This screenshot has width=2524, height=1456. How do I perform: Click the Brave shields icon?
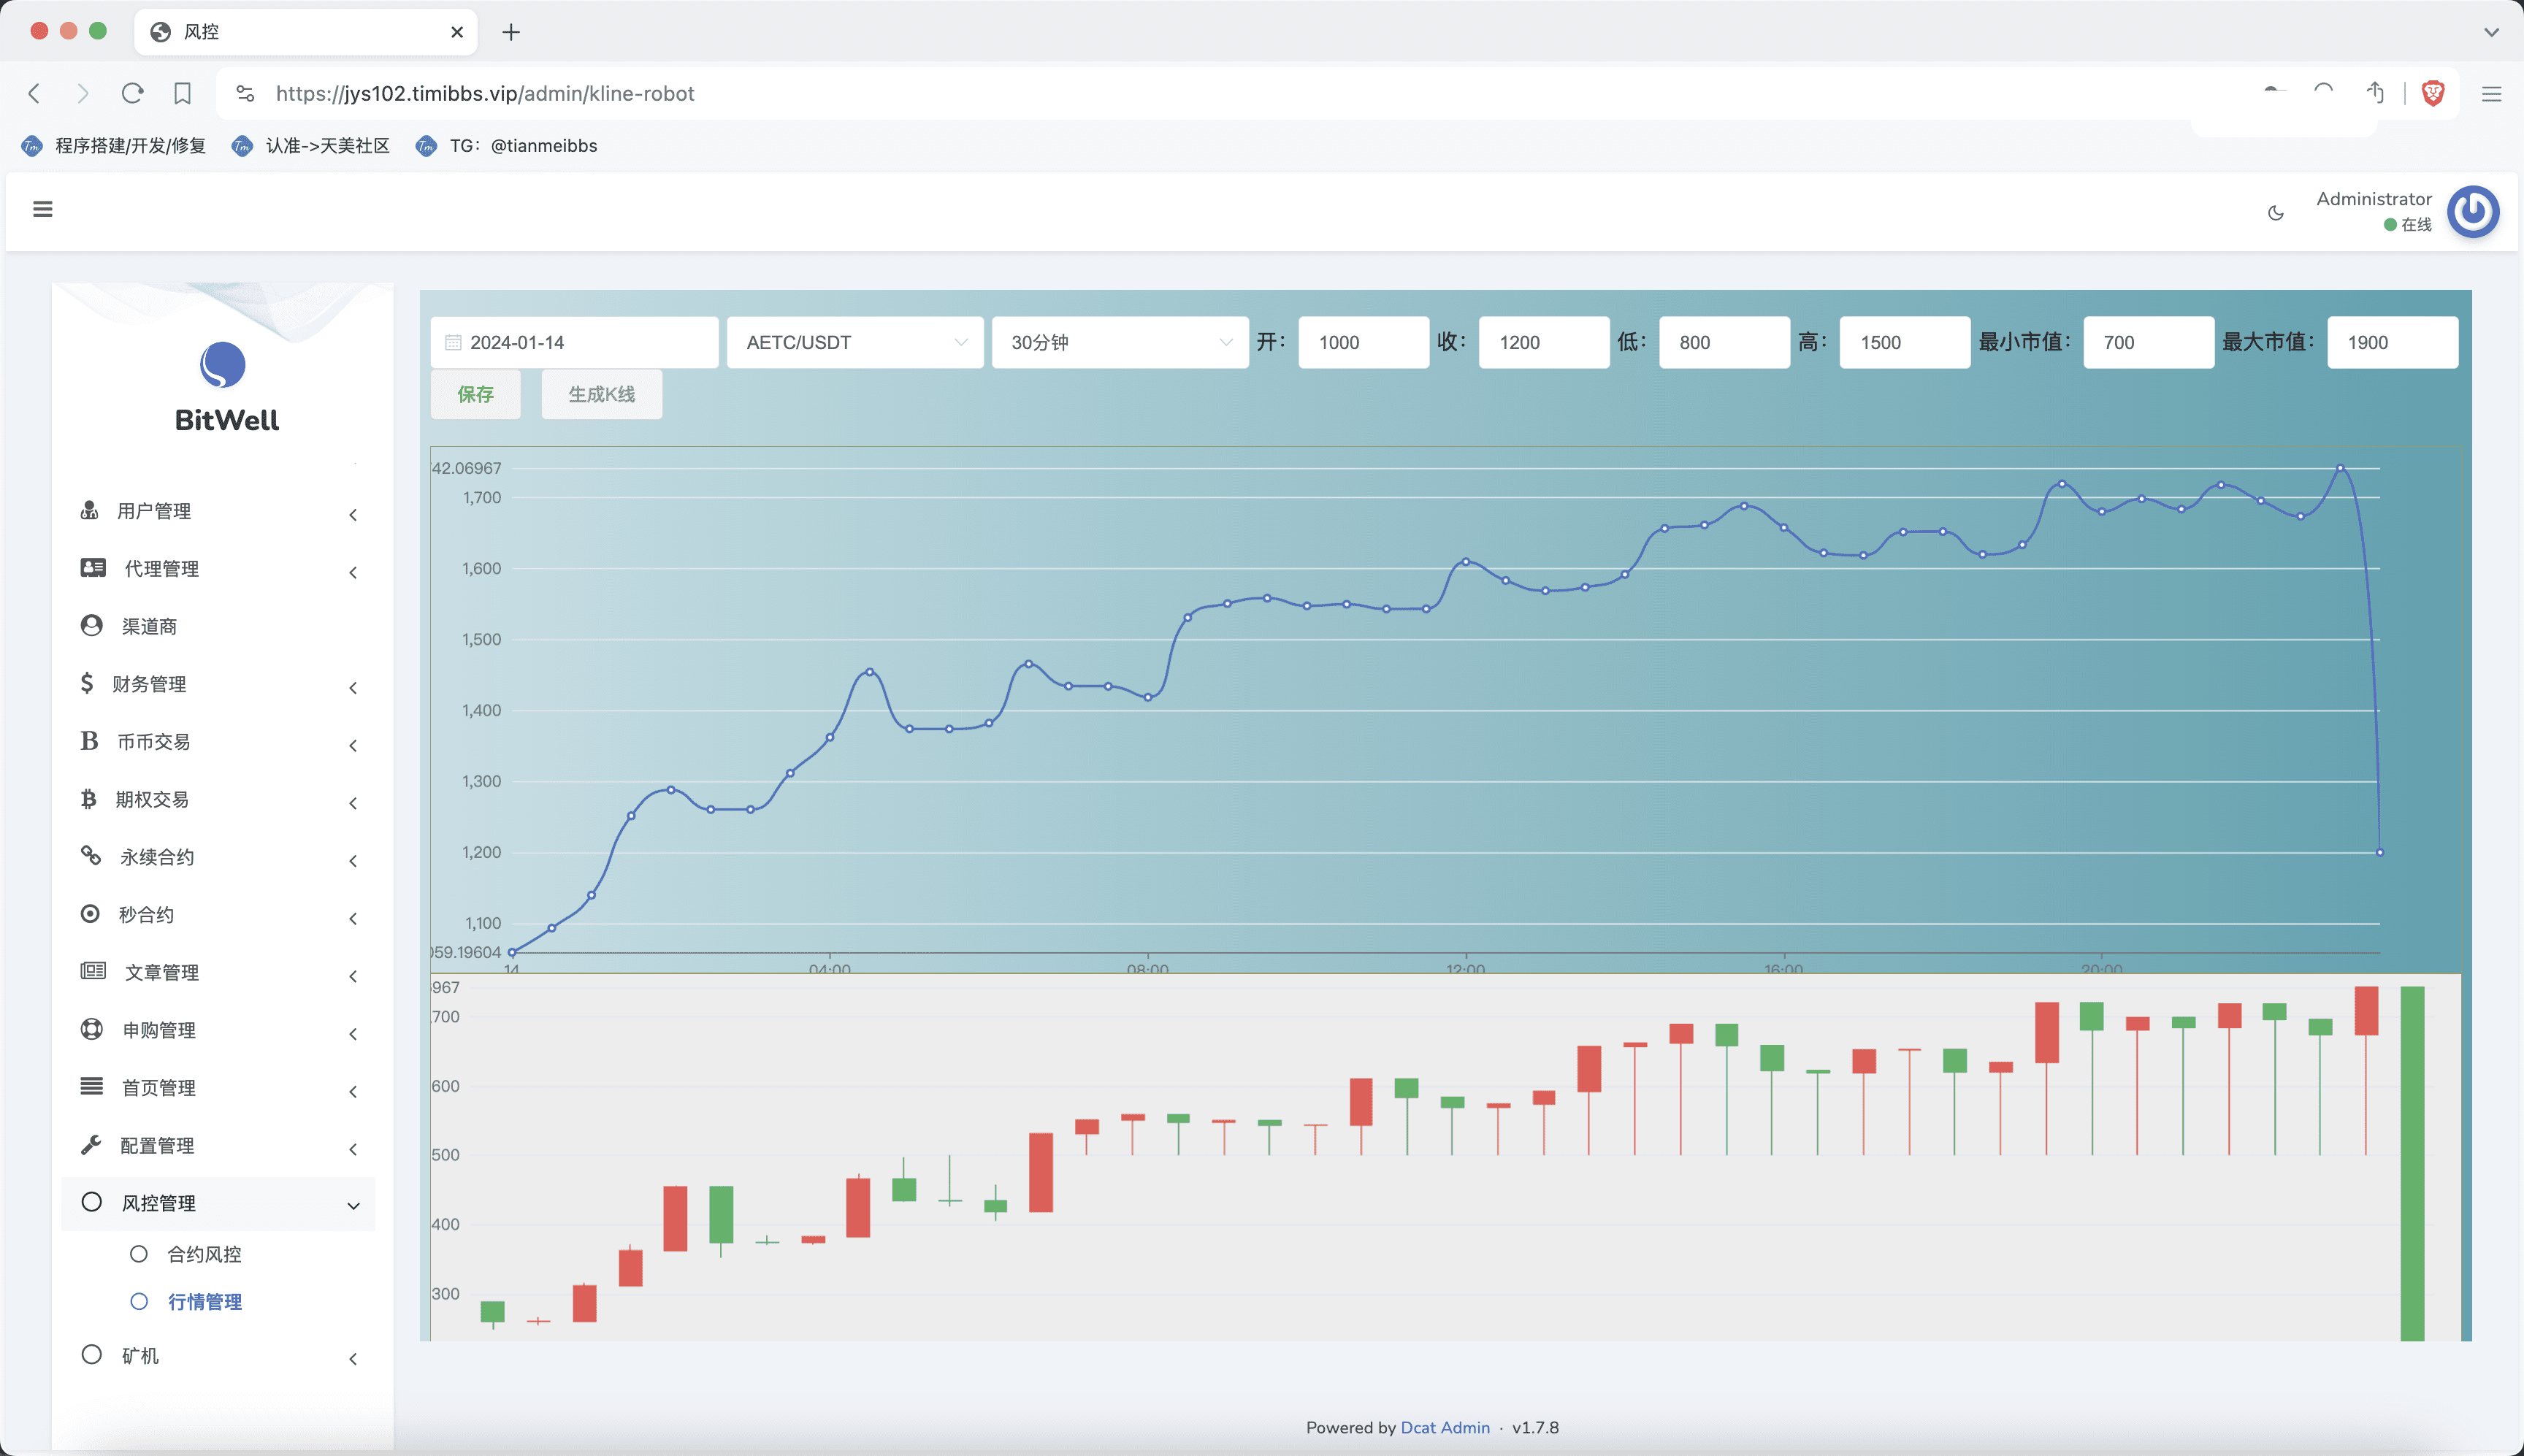(2433, 93)
